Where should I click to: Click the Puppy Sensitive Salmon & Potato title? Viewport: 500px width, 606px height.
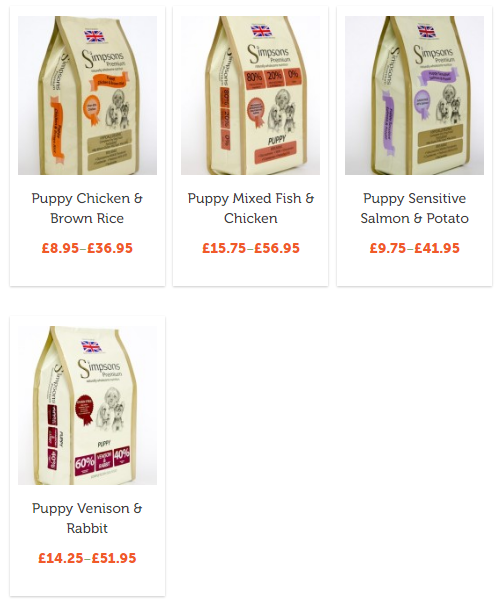(414, 208)
